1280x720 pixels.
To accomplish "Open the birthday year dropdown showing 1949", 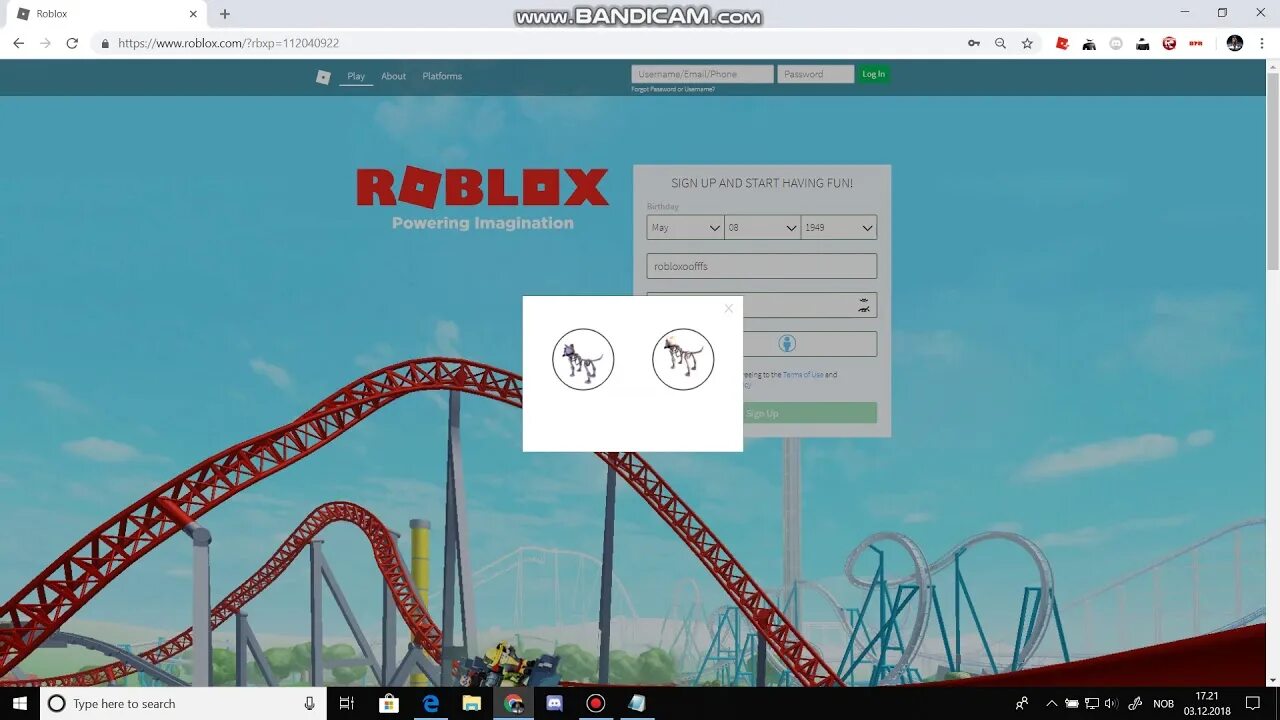I will point(839,228).
